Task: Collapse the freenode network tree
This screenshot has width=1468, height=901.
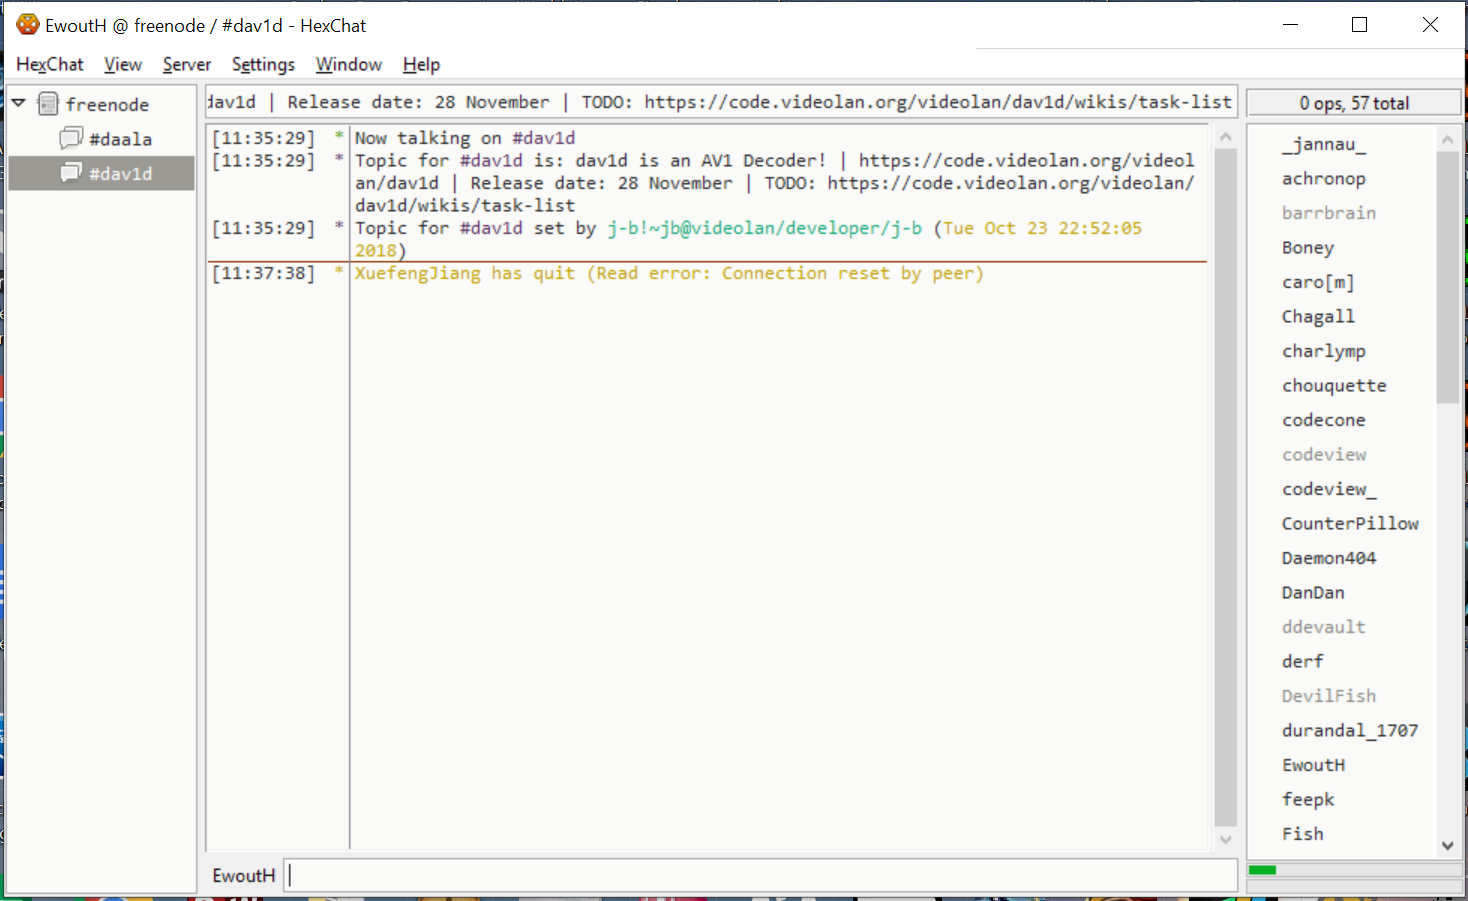Action: (x=17, y=101)
